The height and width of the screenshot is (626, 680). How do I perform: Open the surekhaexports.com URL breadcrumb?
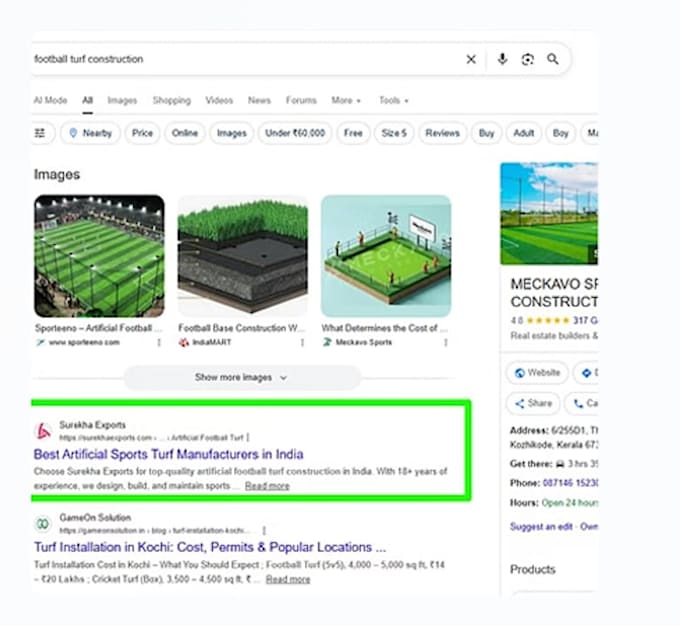151,438
